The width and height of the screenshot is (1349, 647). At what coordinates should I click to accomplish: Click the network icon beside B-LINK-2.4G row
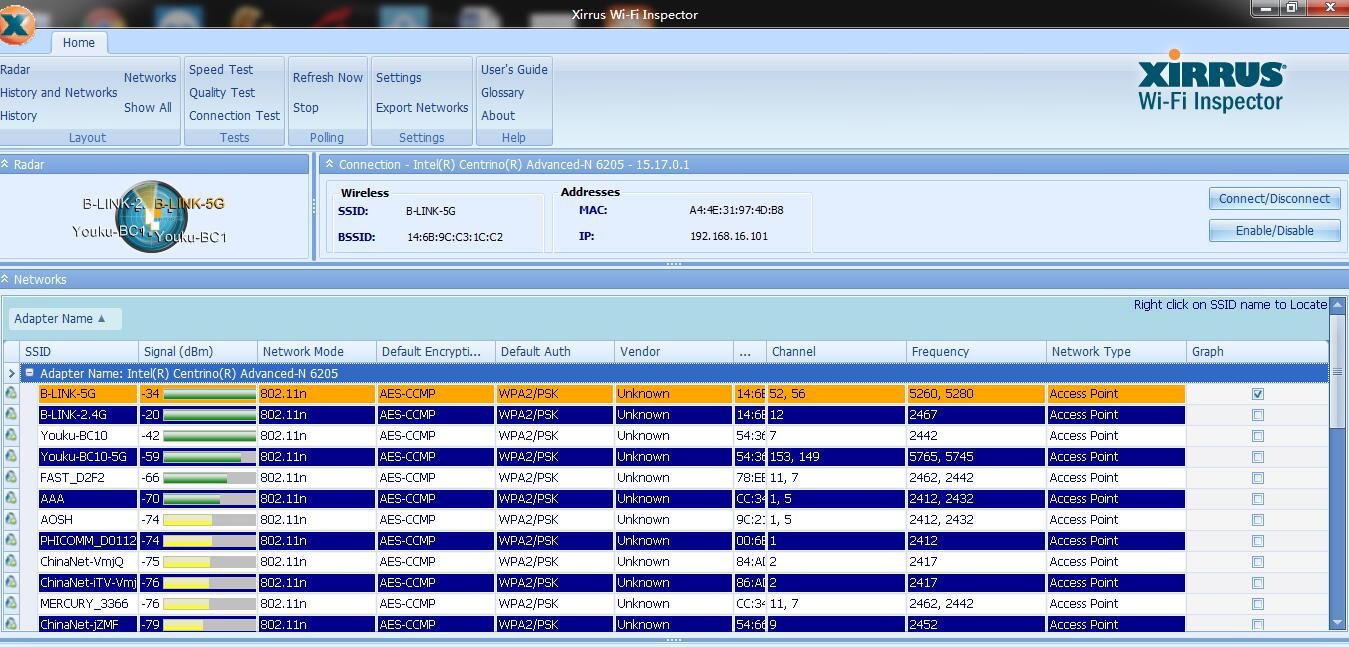pyautogui.click(x=11, y=415)
